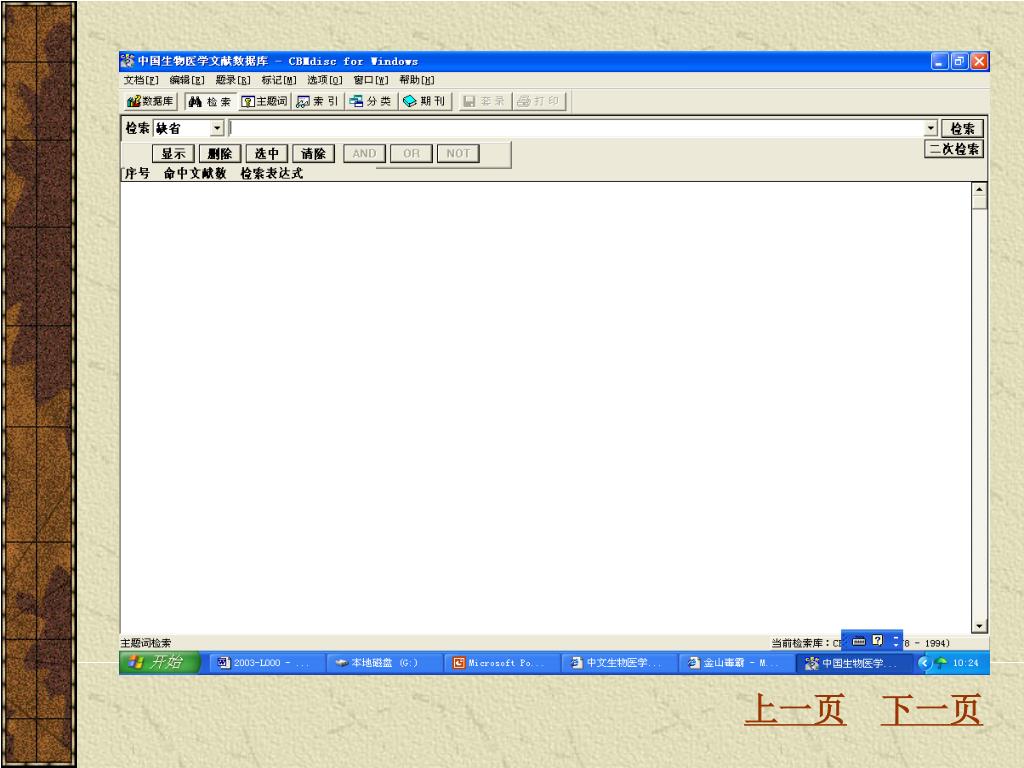Click the scroll up arrow of results list

coord(978,189)
